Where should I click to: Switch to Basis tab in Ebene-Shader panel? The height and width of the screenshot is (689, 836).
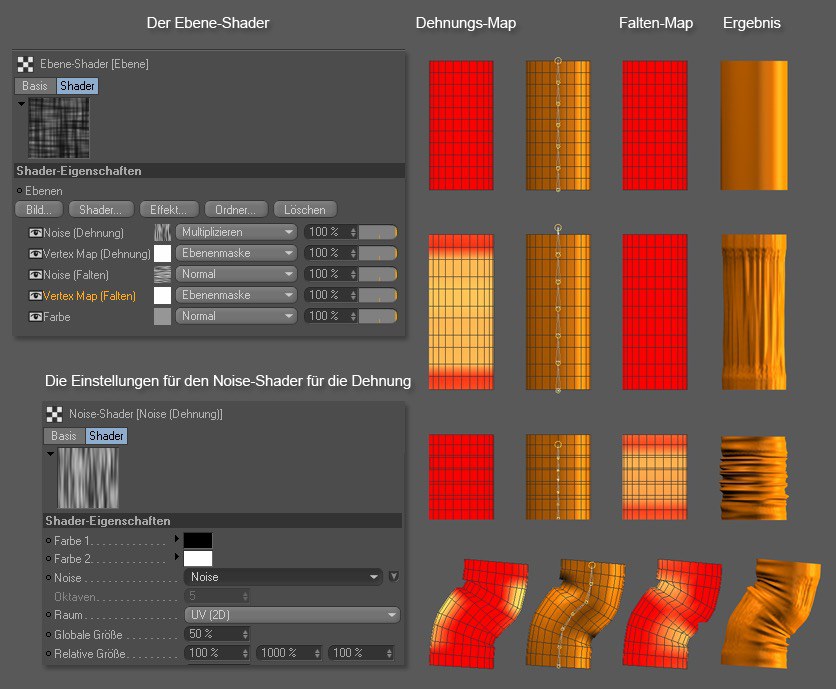pos(35,86)
